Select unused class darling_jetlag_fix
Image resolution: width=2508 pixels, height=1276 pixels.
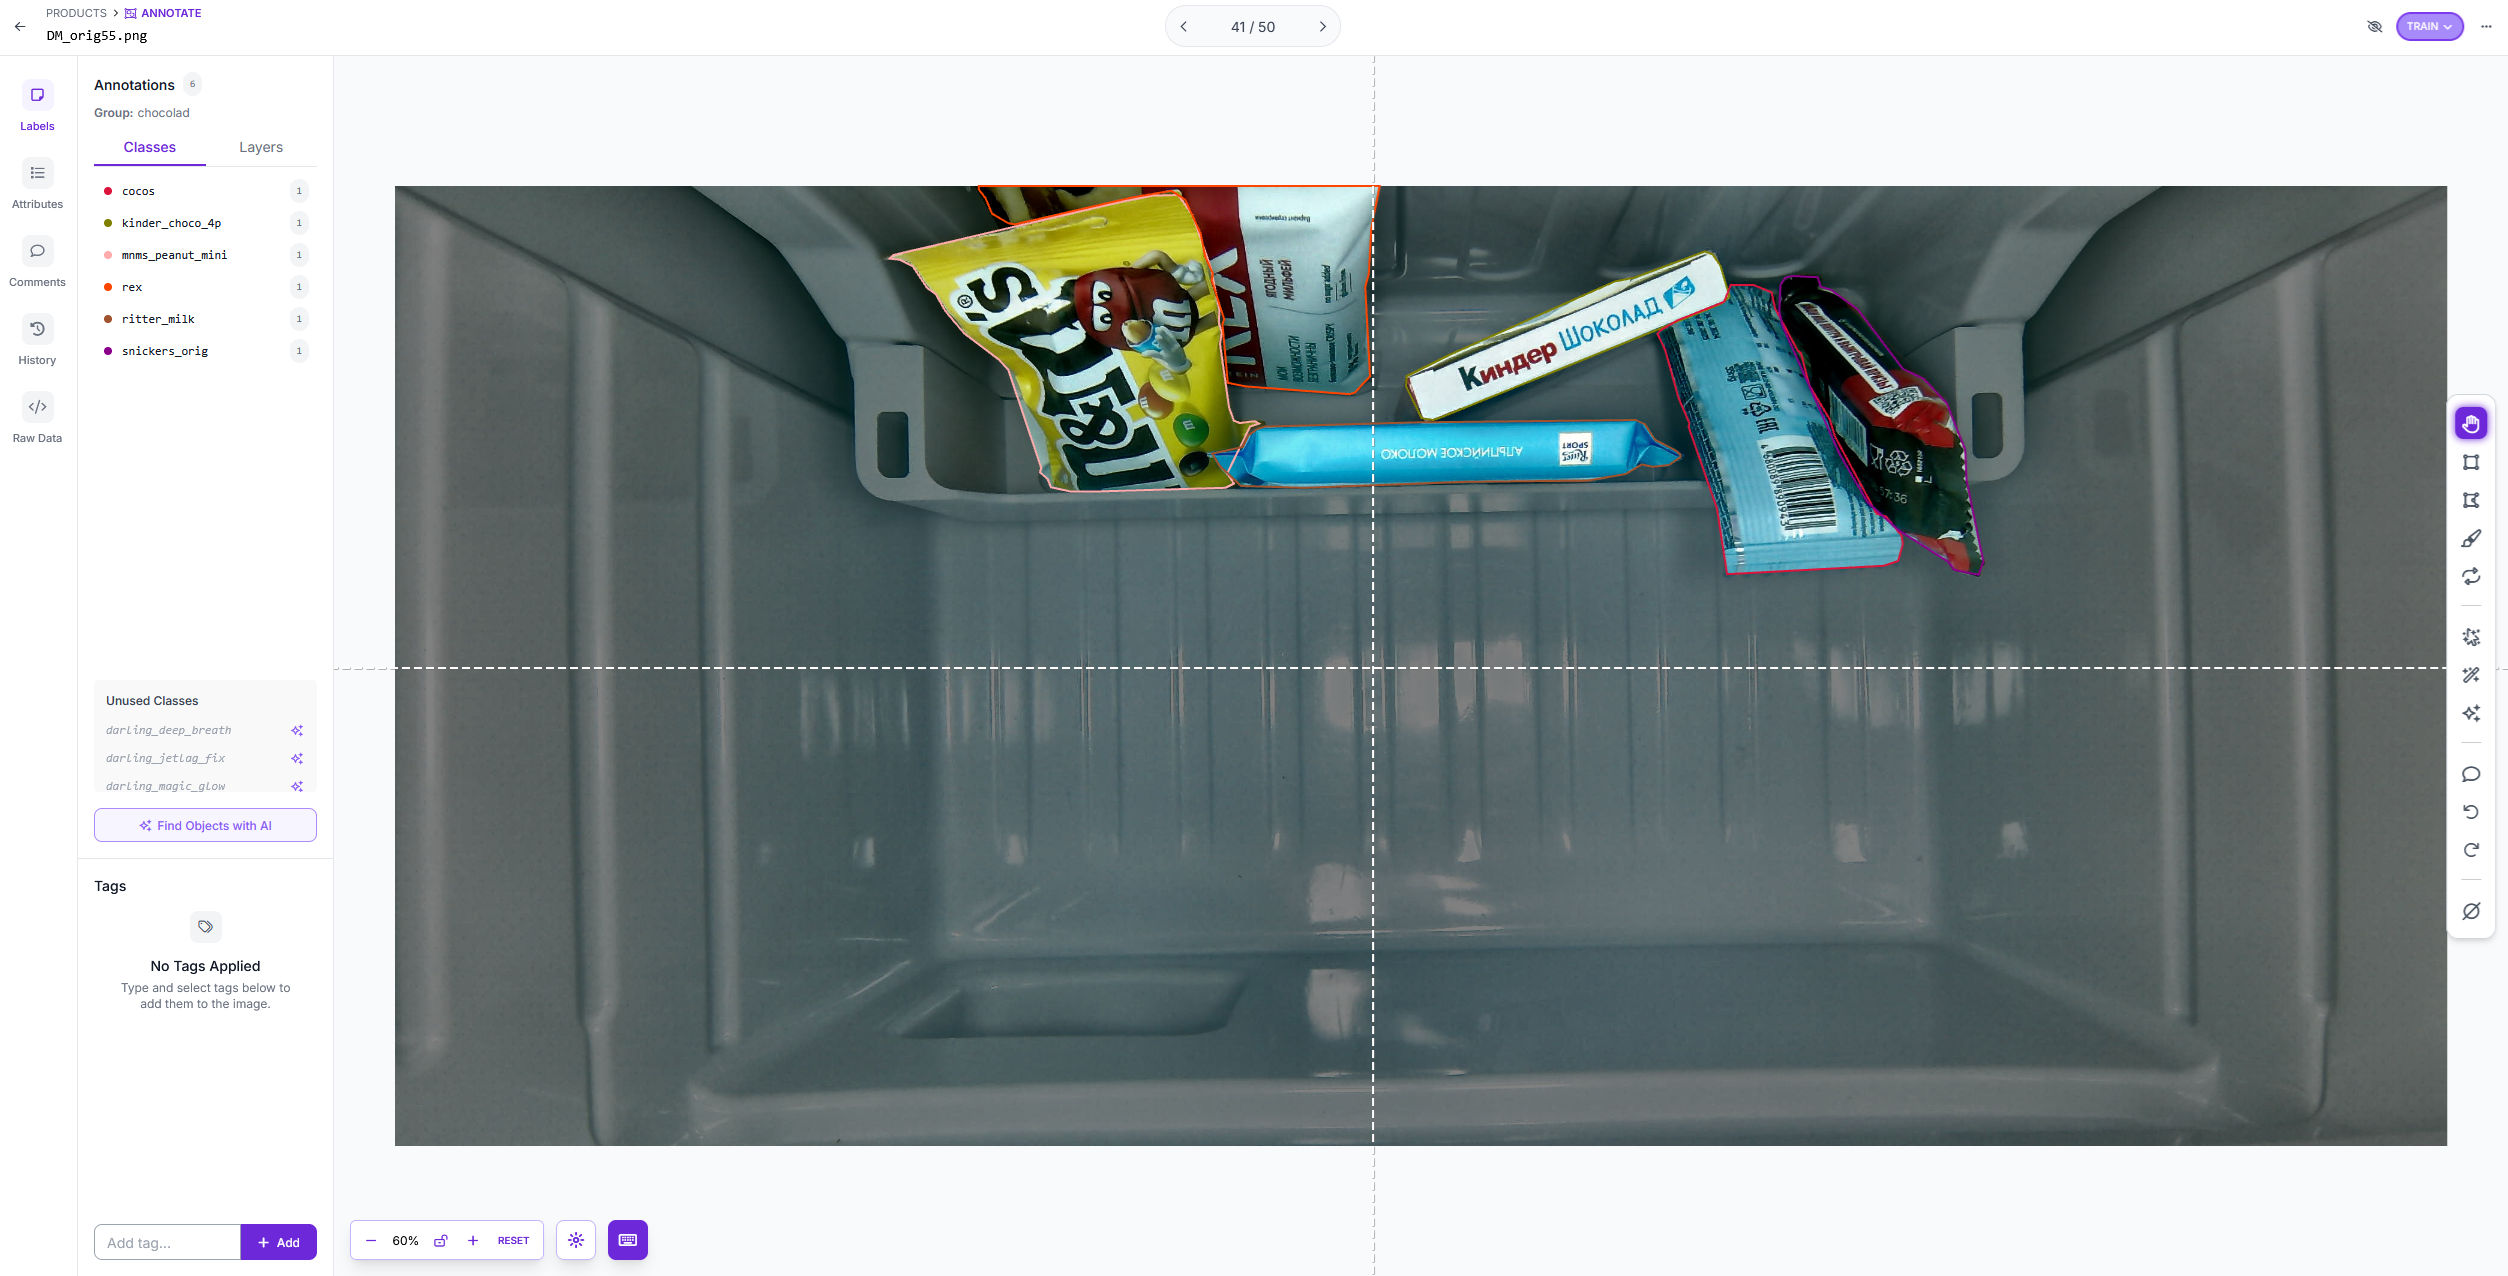click(x=166, y=759)
